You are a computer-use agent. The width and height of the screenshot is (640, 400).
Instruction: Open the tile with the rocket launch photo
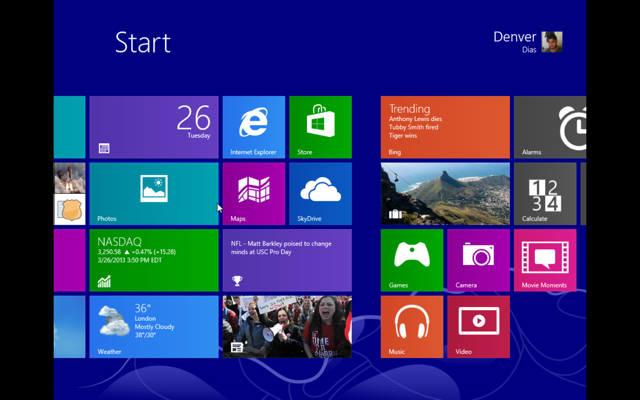tap(69, 178)
